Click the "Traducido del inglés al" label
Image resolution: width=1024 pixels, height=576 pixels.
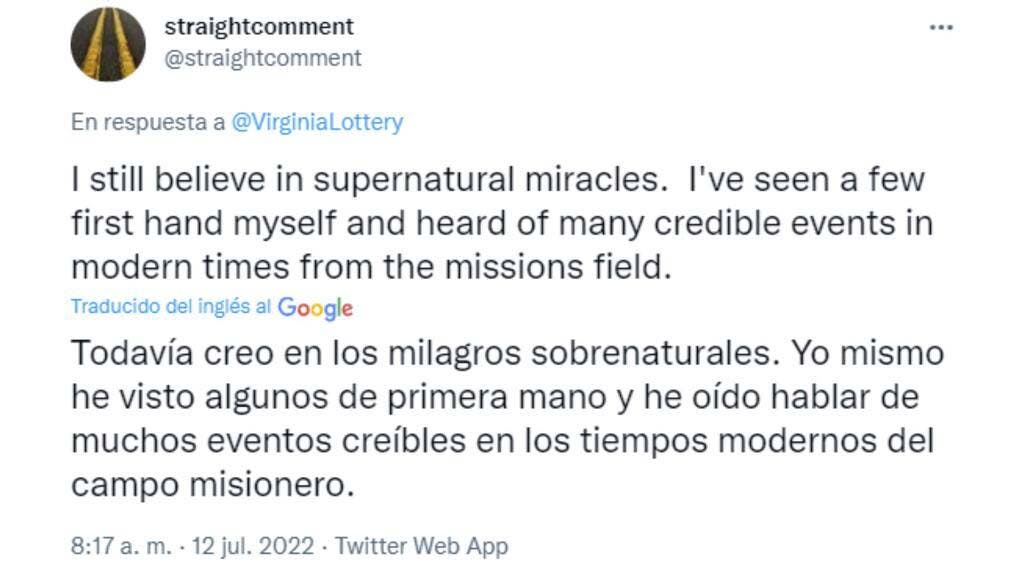click(171, 307)
